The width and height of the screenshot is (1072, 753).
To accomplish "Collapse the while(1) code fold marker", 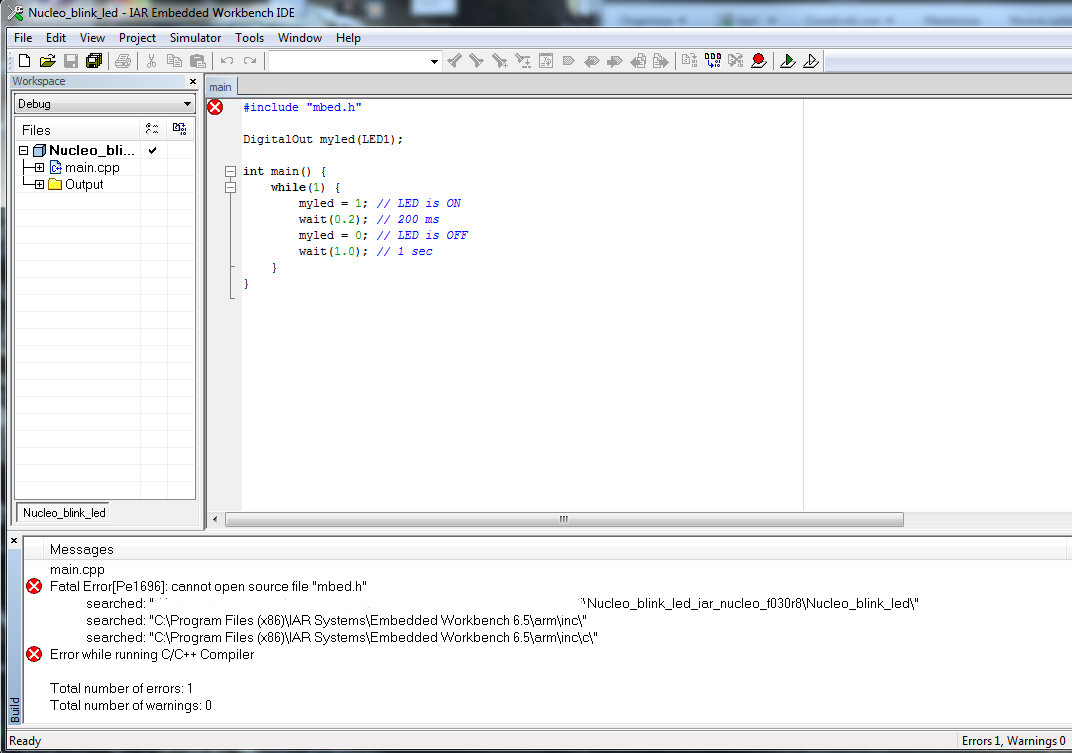I will tap(230, 187).
